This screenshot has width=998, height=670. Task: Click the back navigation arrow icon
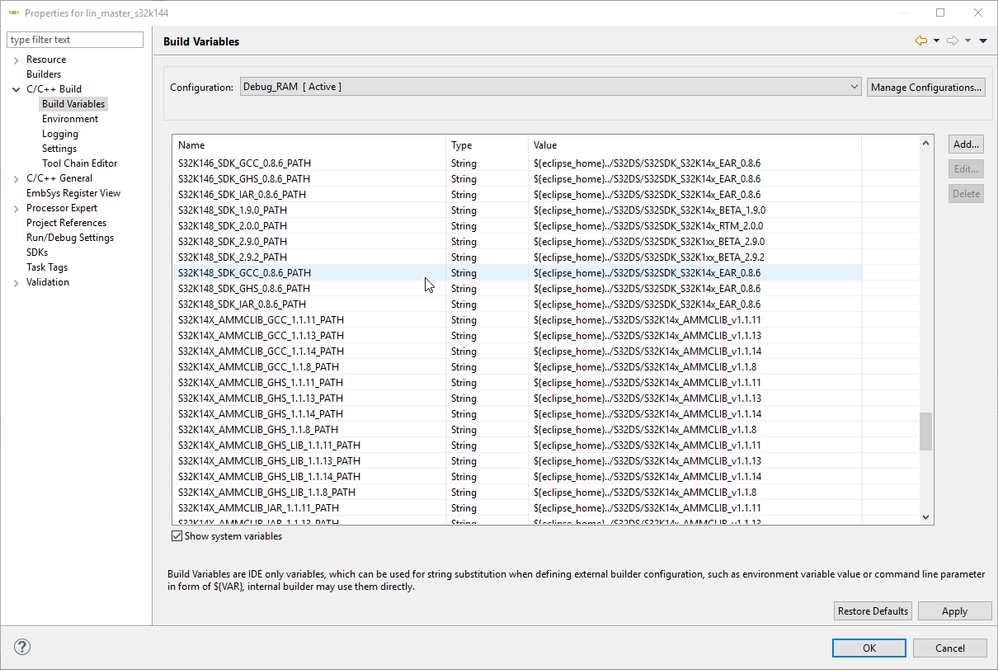click(x=920, y=41)
